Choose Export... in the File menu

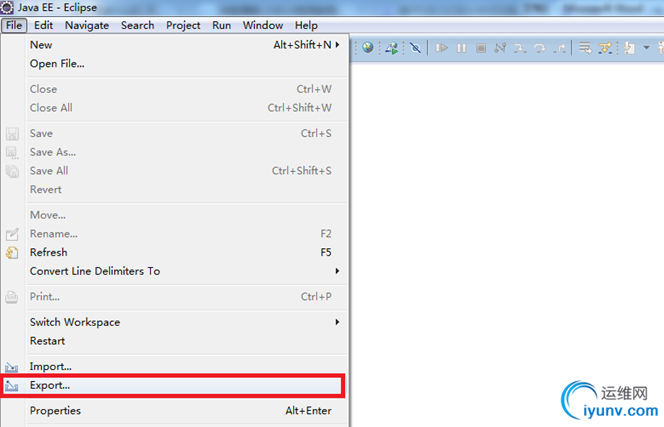(175, 385)
